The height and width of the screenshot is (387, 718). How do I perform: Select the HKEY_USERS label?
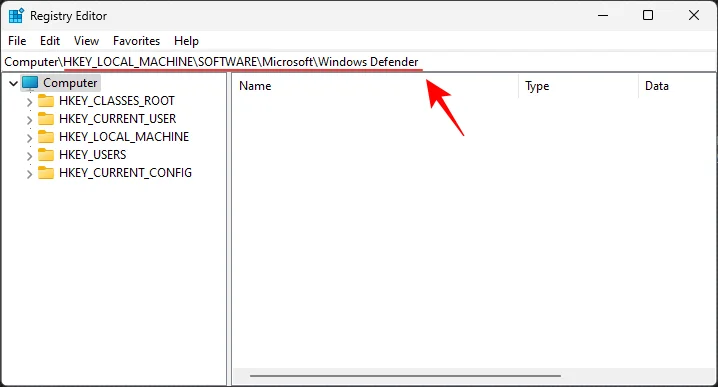pyautogui.click(x=92, y=155)
